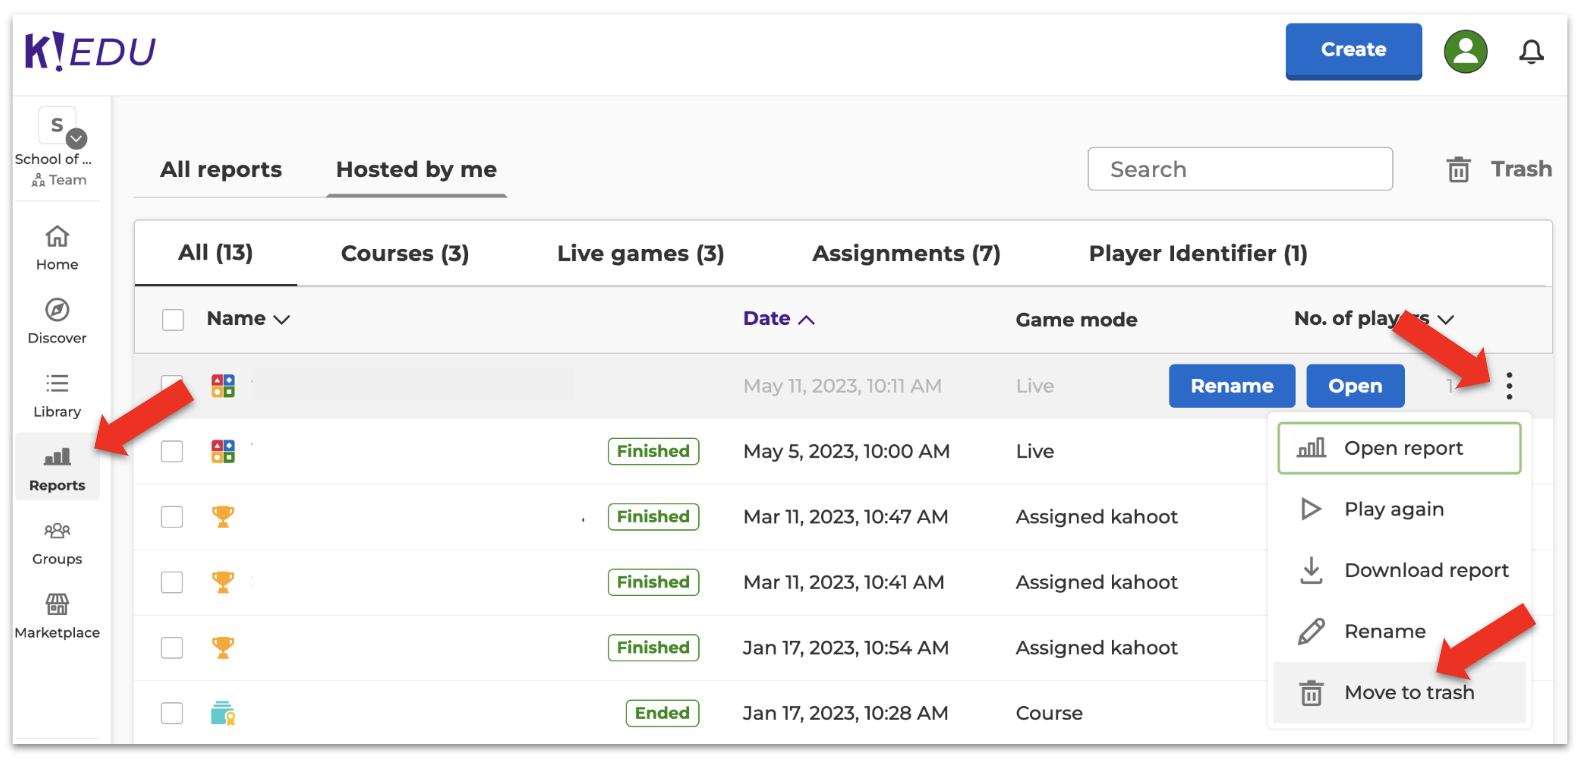Go to the Library section
1582x766 pixels.
57,394
